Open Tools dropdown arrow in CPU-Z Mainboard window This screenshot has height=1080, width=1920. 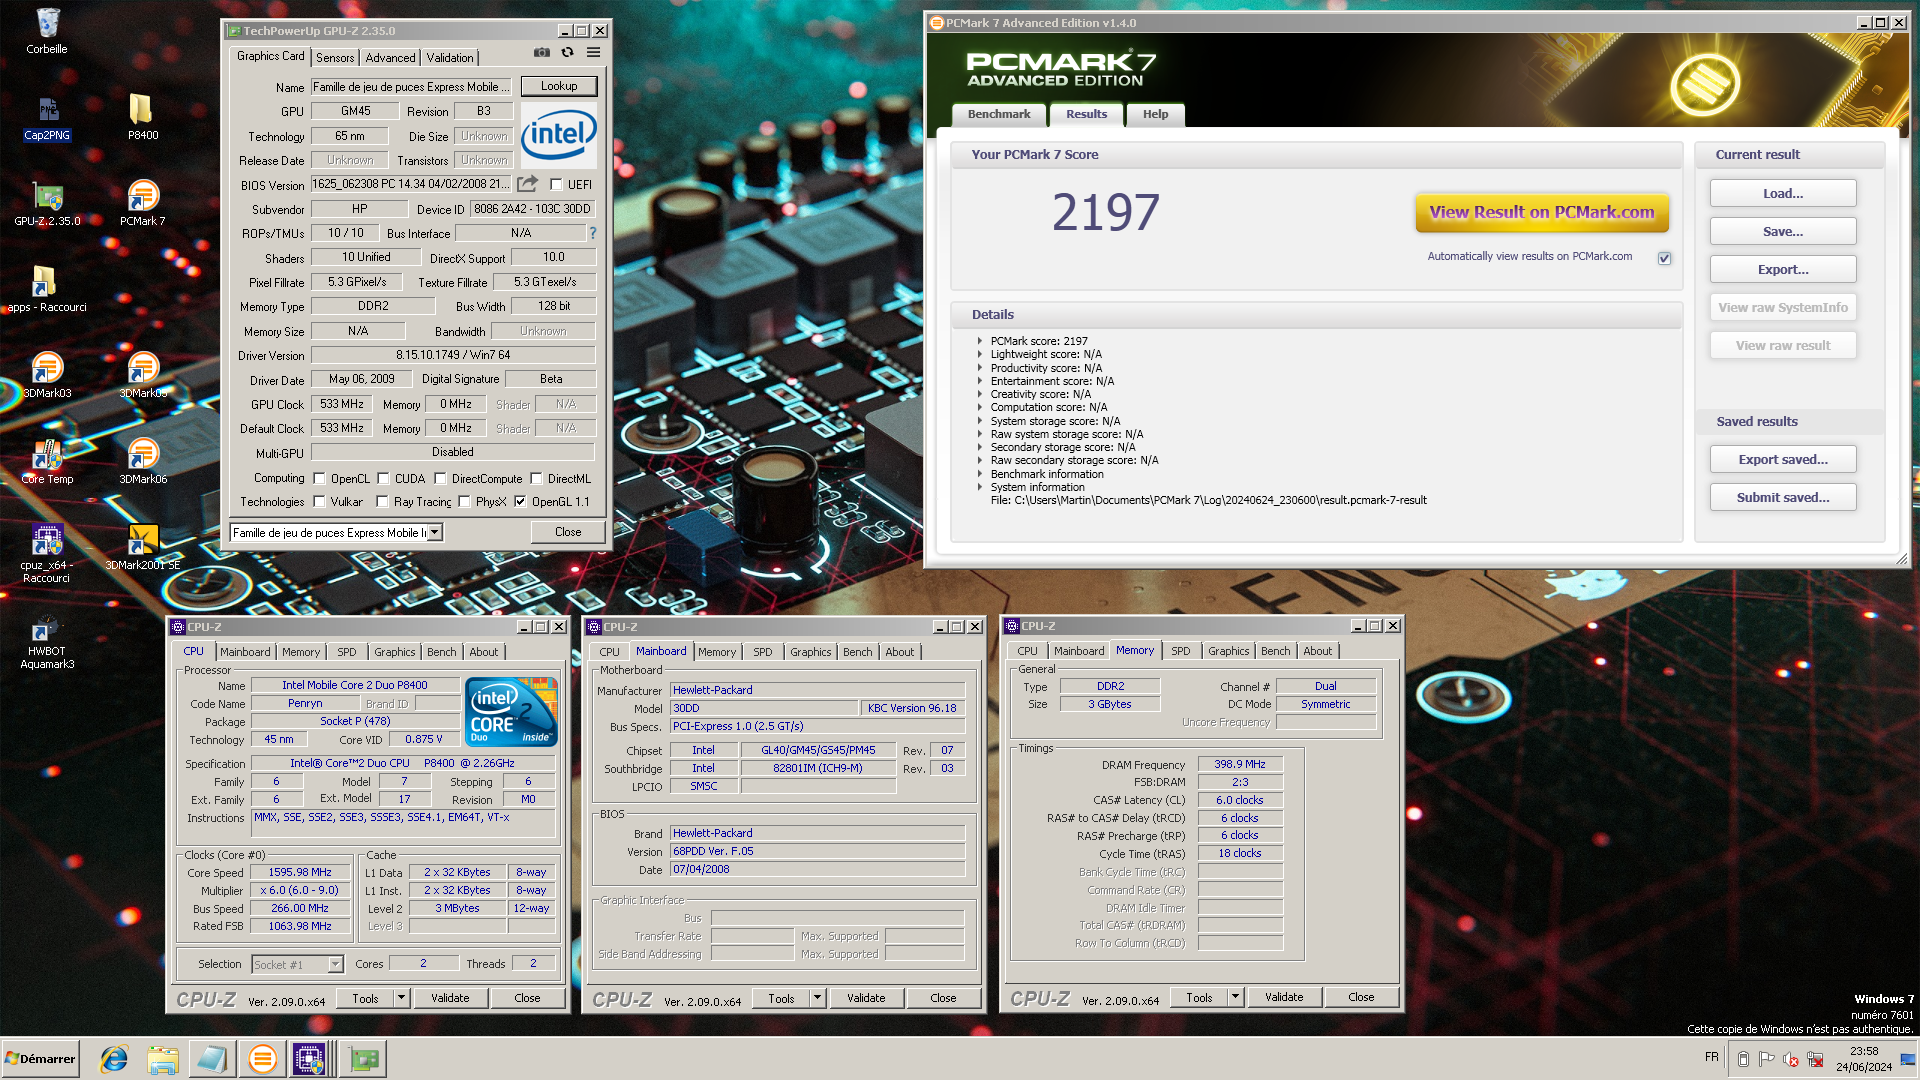pyautogui.click(x=817, y=998)
